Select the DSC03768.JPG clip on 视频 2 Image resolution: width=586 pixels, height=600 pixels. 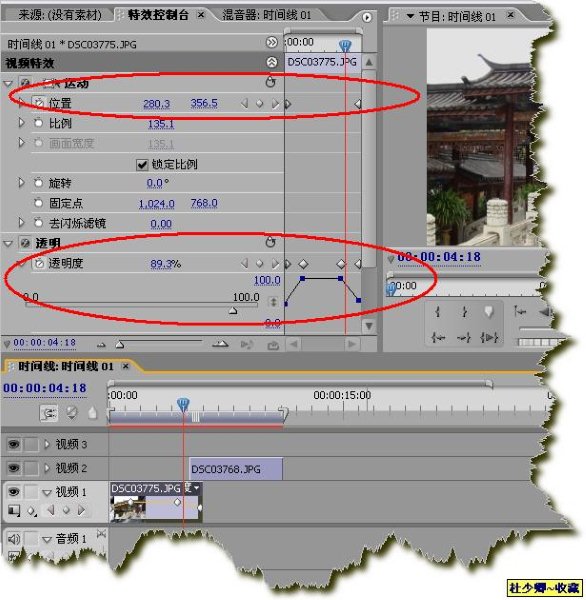pos(236,469)
